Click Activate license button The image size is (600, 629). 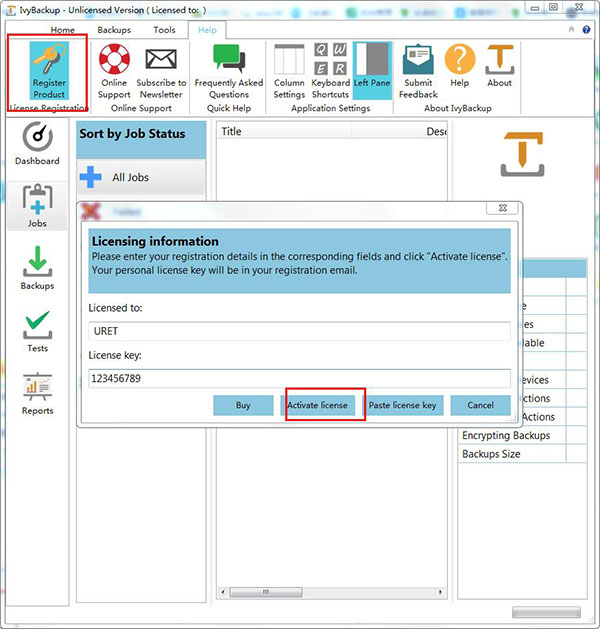317,405
